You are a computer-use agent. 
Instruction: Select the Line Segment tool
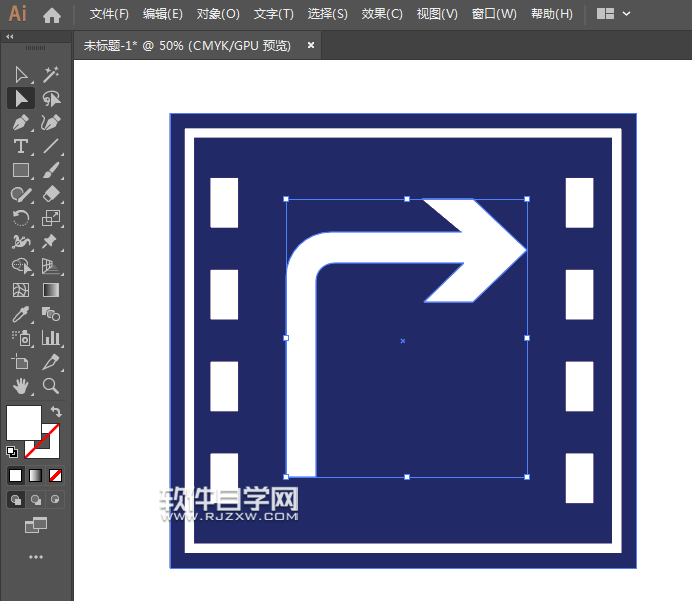[51, 146]
